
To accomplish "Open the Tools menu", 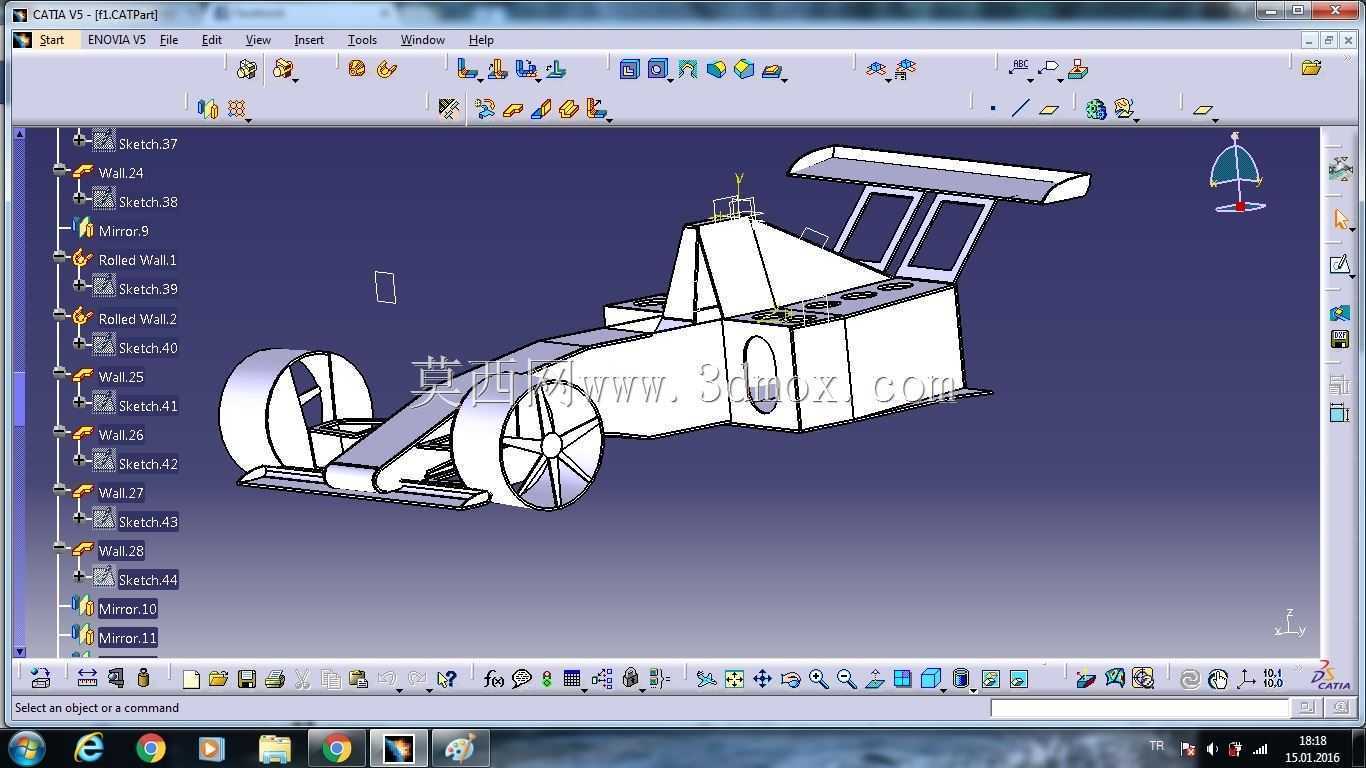I will 362,40.
